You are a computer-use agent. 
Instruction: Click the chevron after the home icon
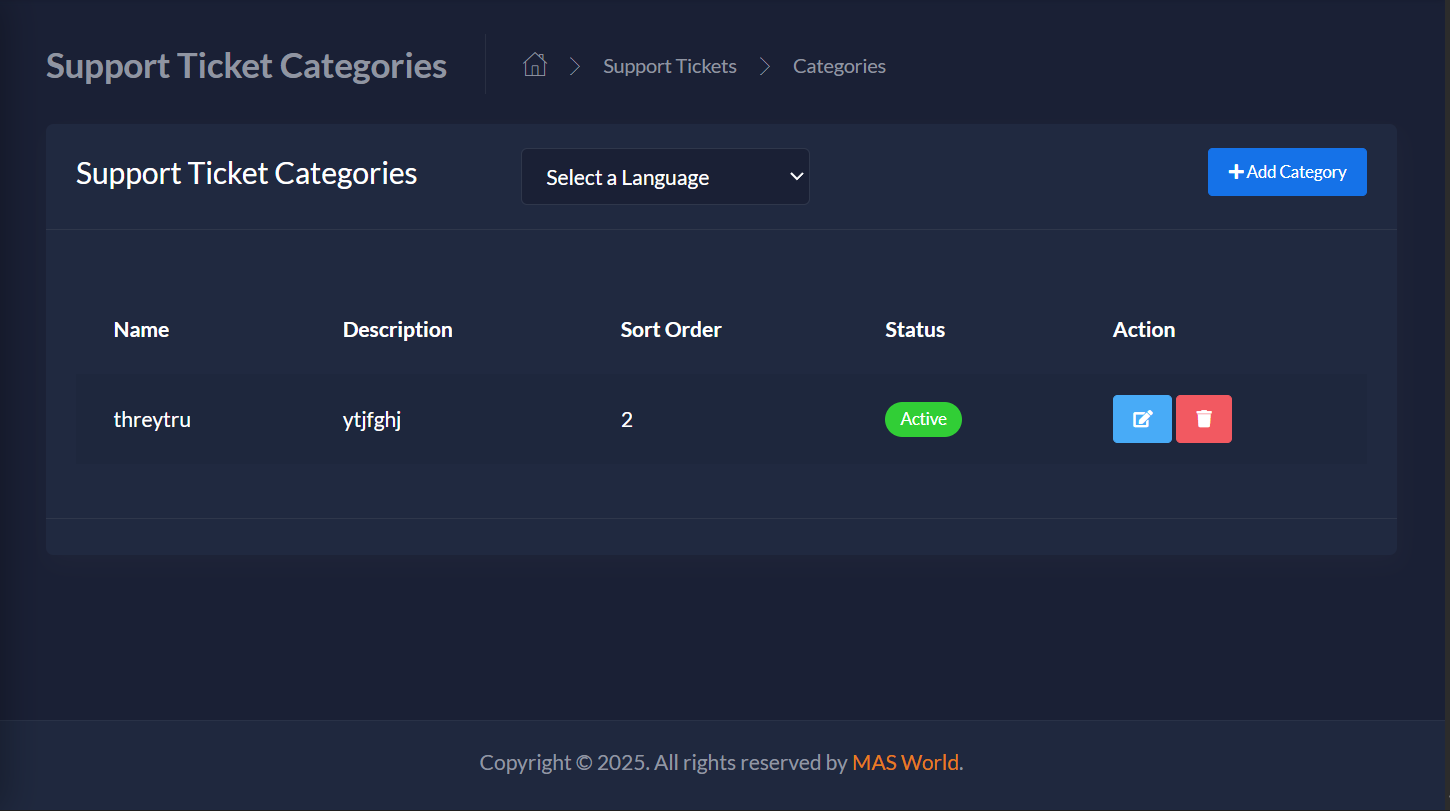574,66
